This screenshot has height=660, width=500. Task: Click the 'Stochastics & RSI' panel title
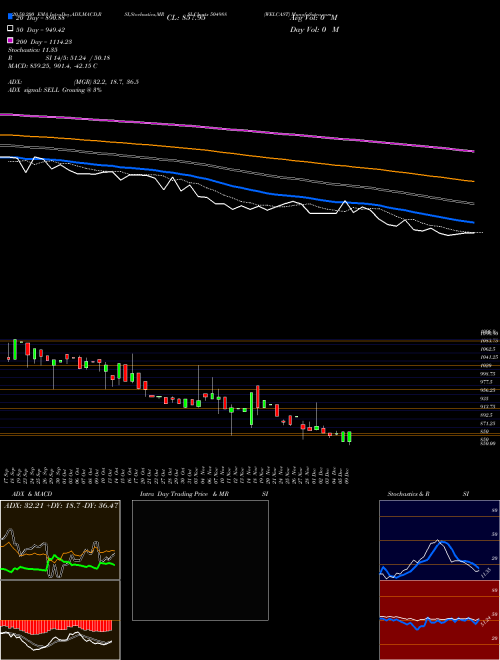point(428,494)
